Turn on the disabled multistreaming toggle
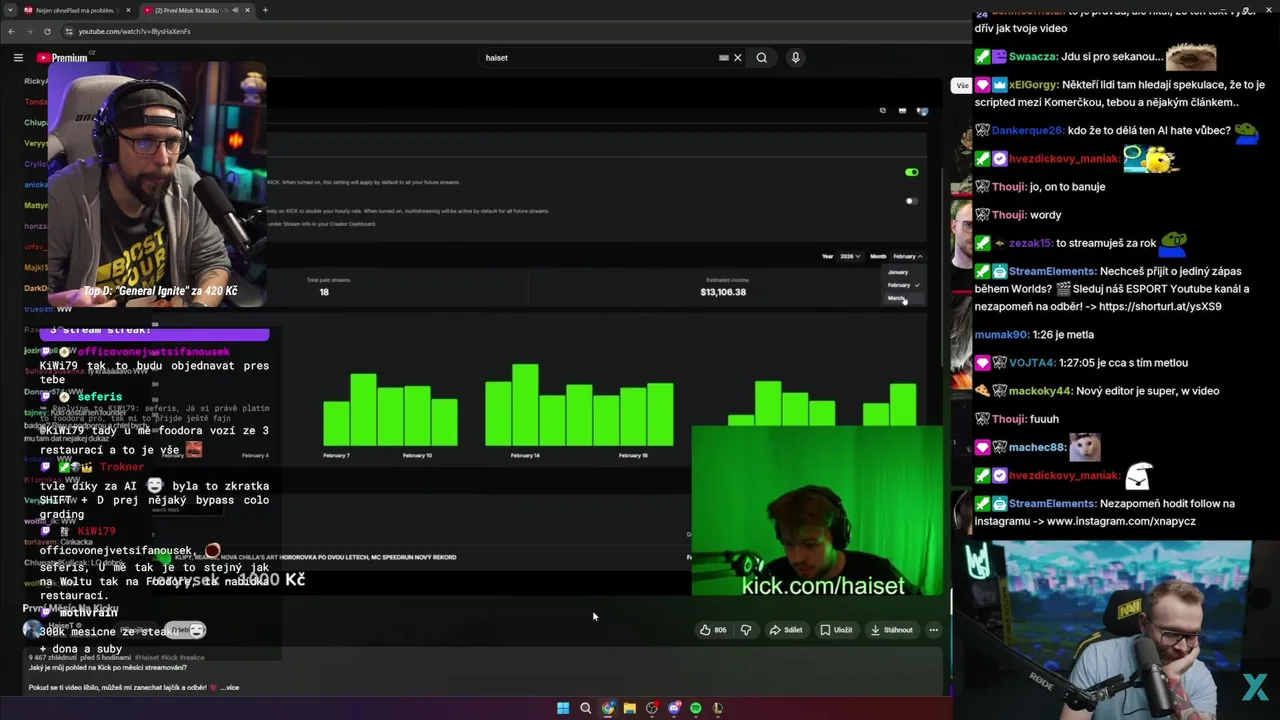The height and width of the screenshot is (720, 1280). (x=911, y=201)
